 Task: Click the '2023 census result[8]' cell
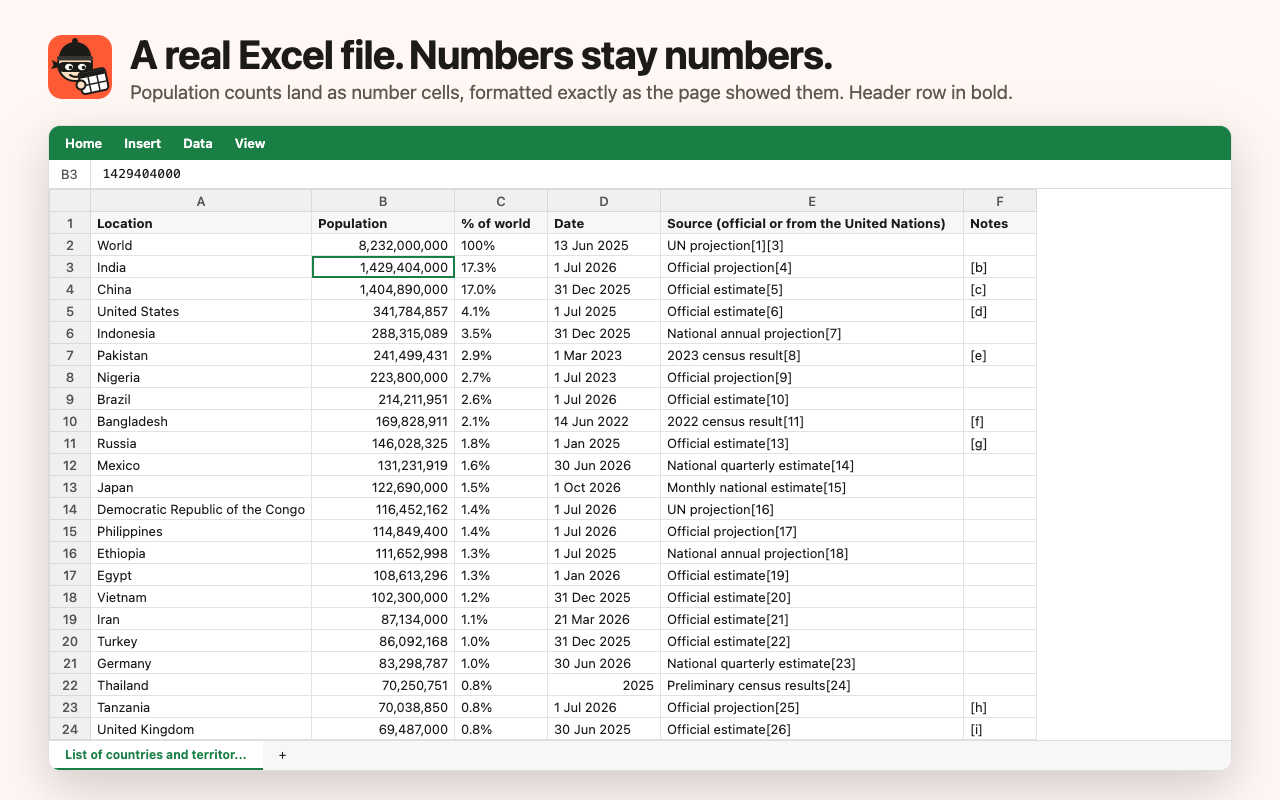tap(812, 355)
